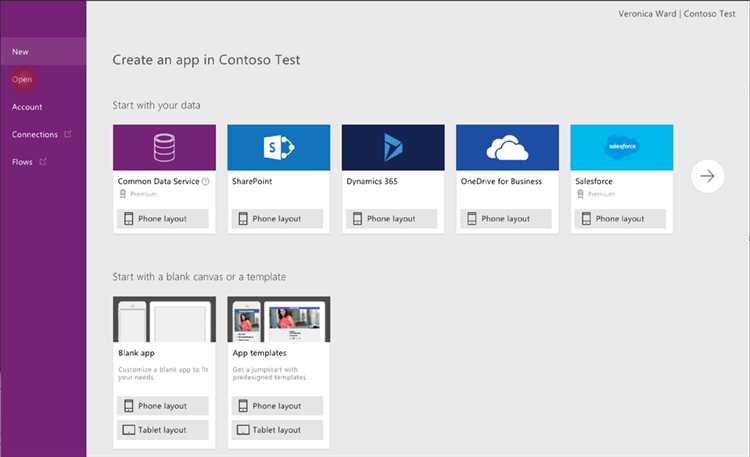Choose Phone layout for Dynamics 365
The width and height of the screenshot is (750, 457).
point(392,219)
